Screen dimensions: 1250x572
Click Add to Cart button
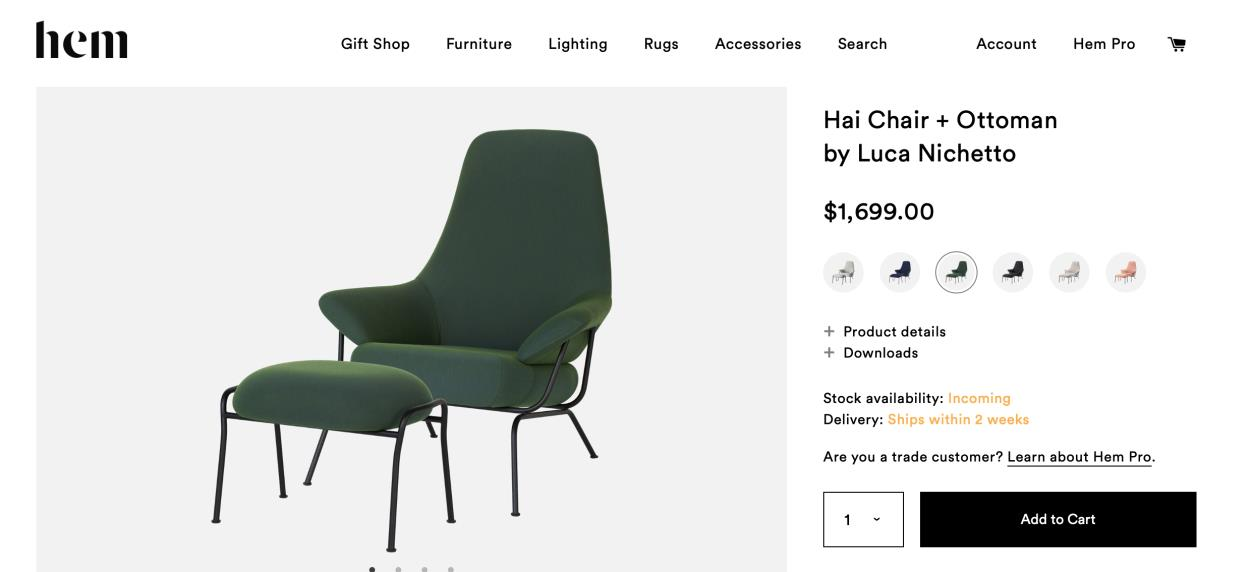(x=1057, y=519)
